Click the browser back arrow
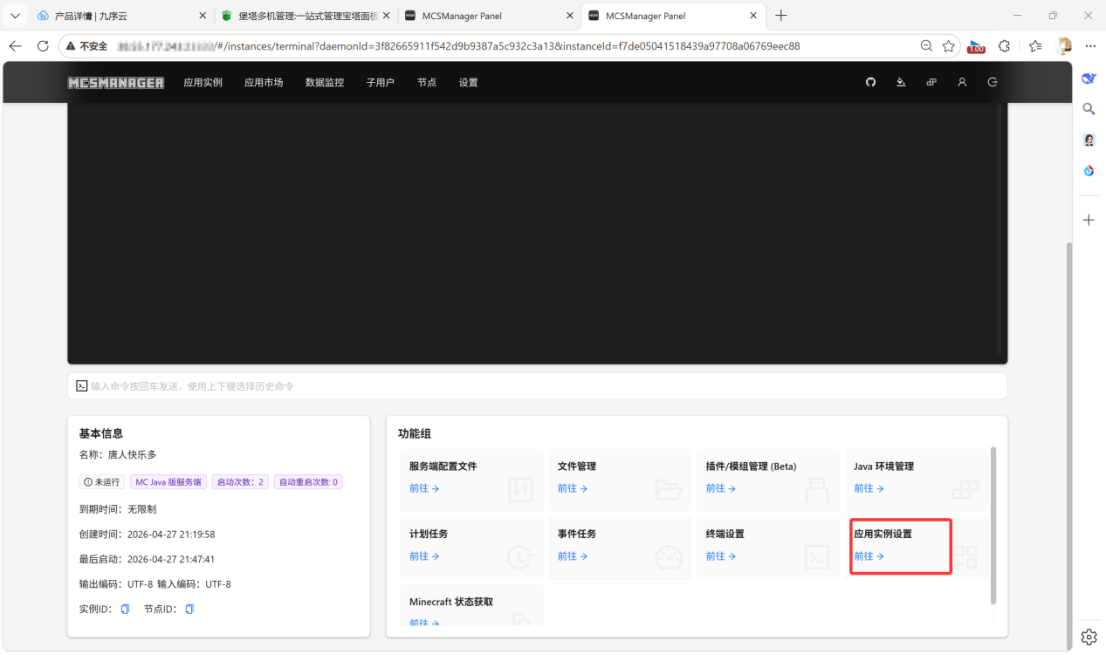This screenshot has height=655, width=1106. pyautogui.click(x=15, y=46)
